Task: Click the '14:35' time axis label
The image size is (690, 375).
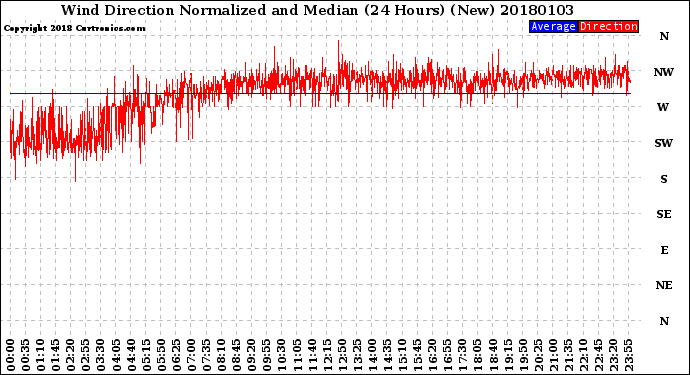Action: pos(387,355)
